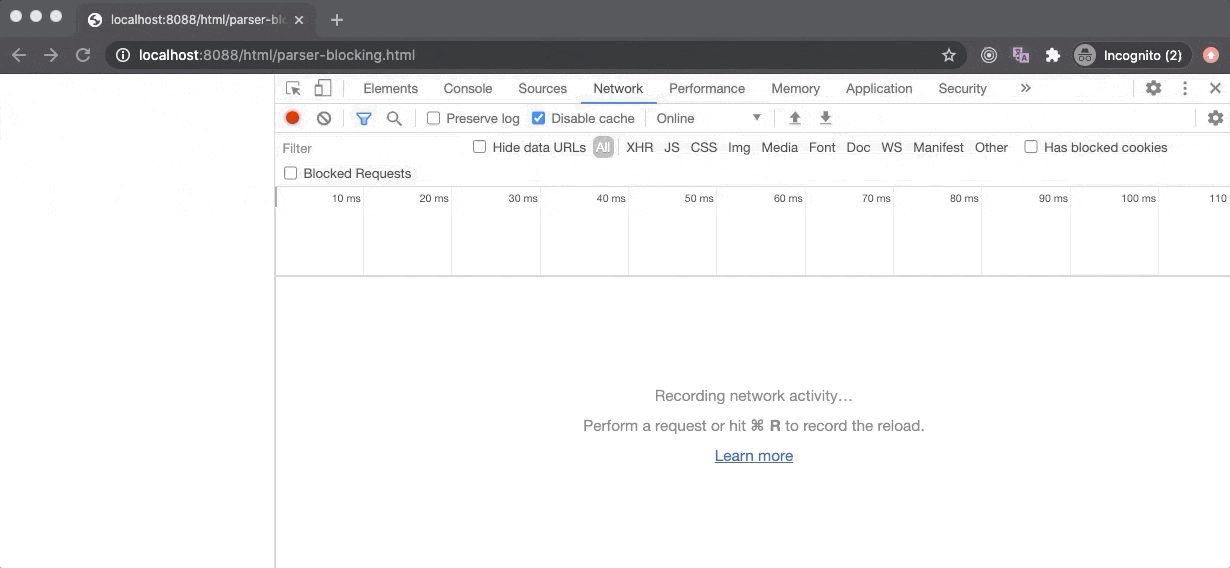Uncheck Disable cache checkbox

pos(538,118)
